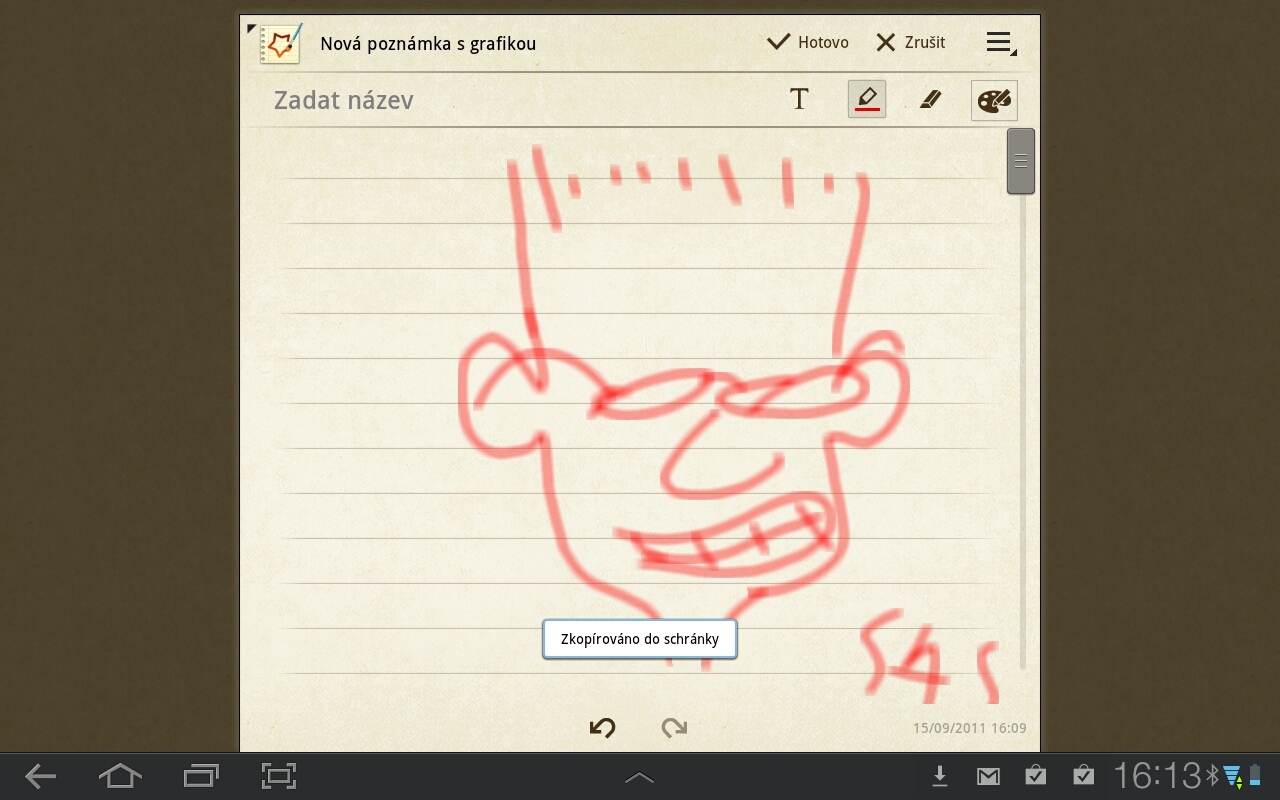Screen dimensions: 1280x800
Task: Toggle the Pen tool active state
Action: tap(866, 98)
